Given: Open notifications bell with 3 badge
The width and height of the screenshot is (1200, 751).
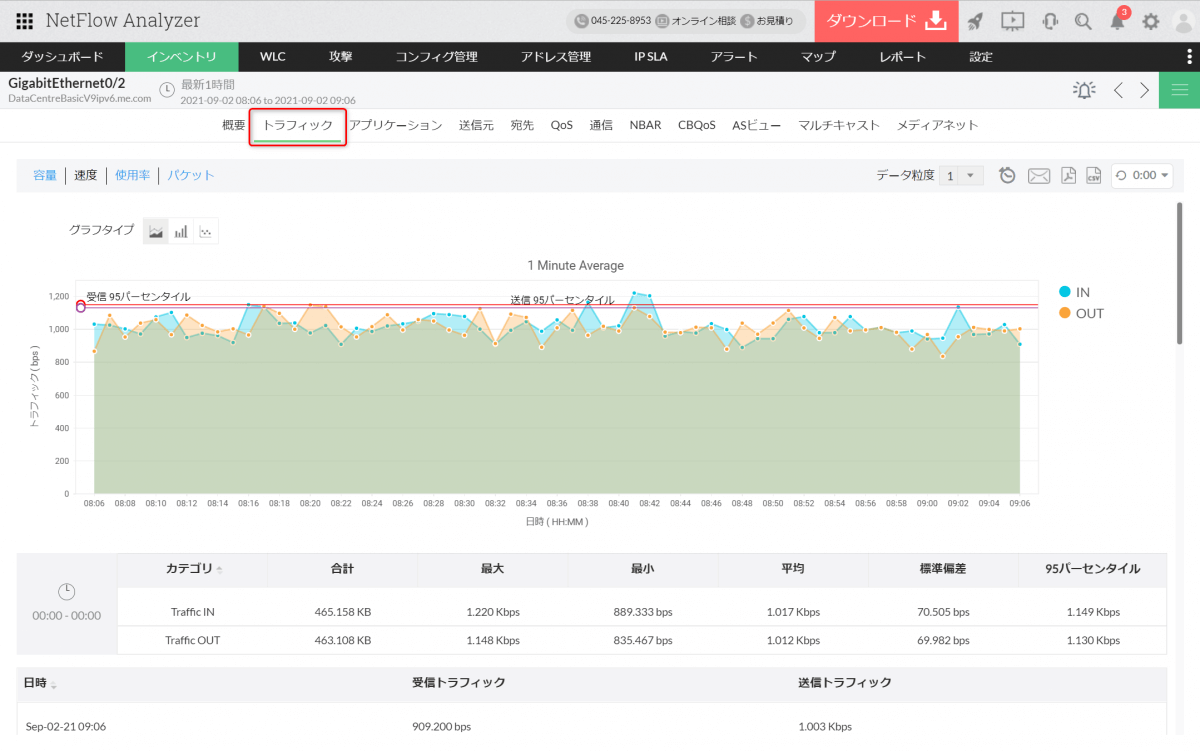Looking at the screenshot, I should 1118,21.
